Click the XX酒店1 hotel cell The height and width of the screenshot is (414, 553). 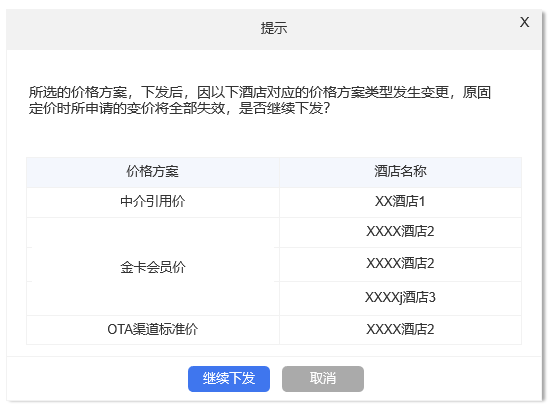tap(400, 202)
